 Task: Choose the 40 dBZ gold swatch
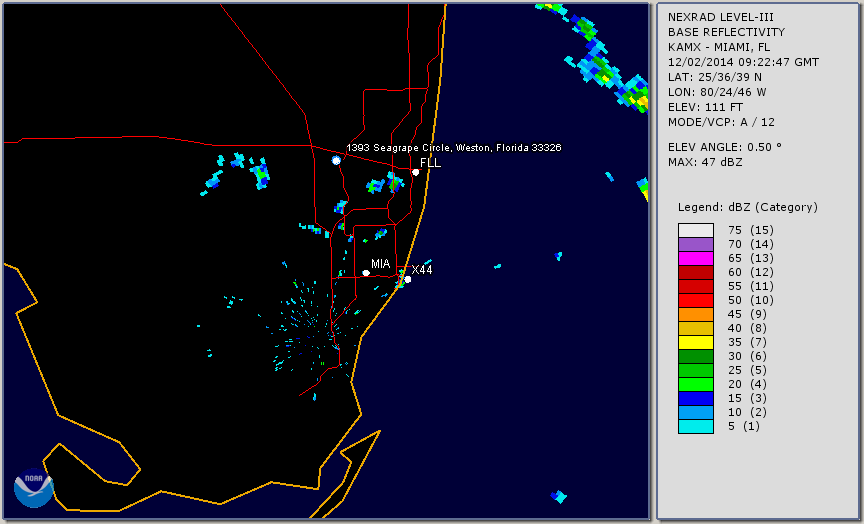[x=696, y=328]
